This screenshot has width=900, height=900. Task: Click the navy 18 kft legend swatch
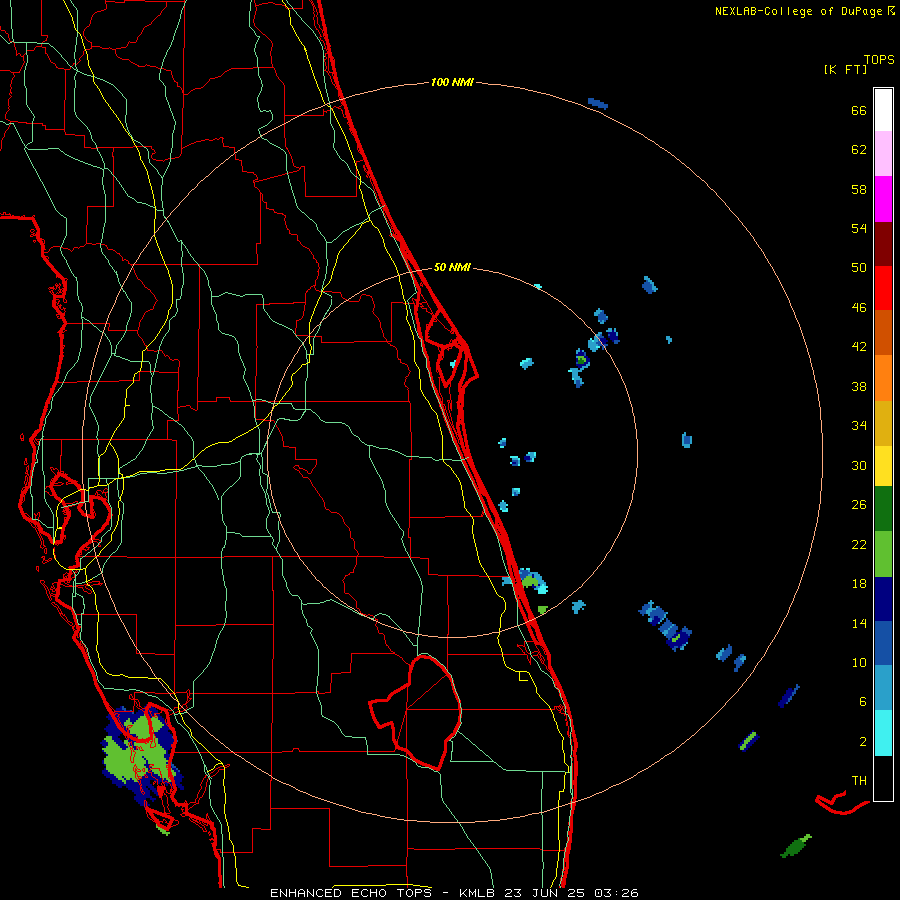[x=883, y=599]
